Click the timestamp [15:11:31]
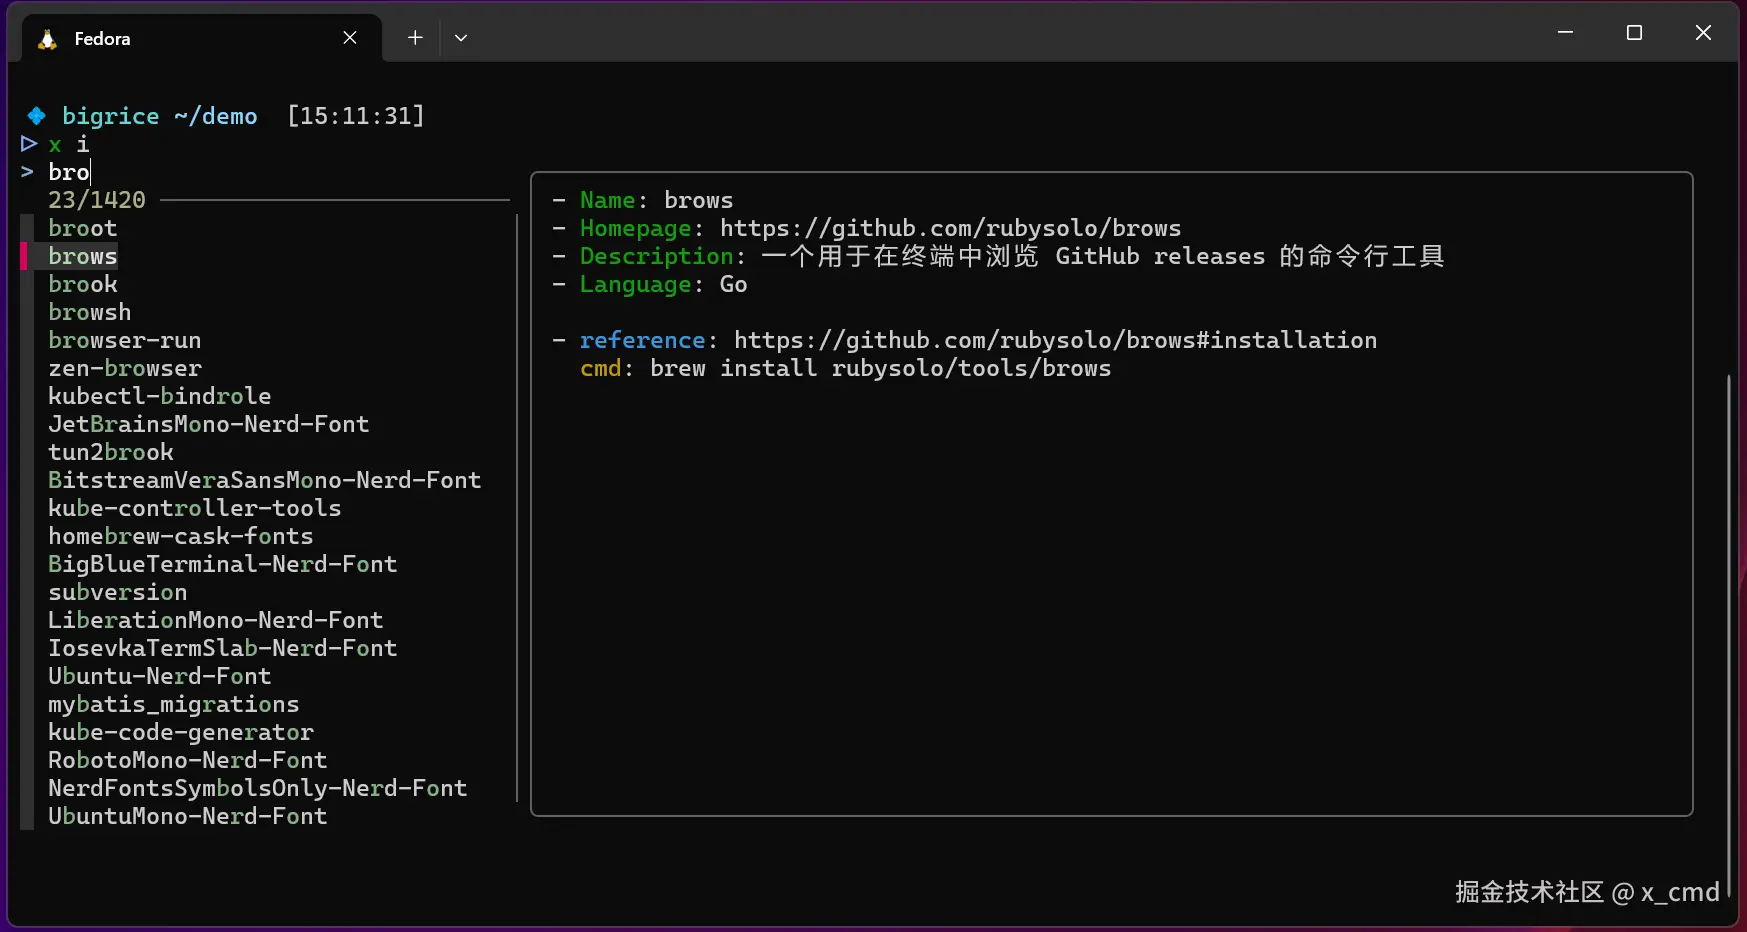The image size is (1747, 932). pyautogui.click(x=356, y=116)
